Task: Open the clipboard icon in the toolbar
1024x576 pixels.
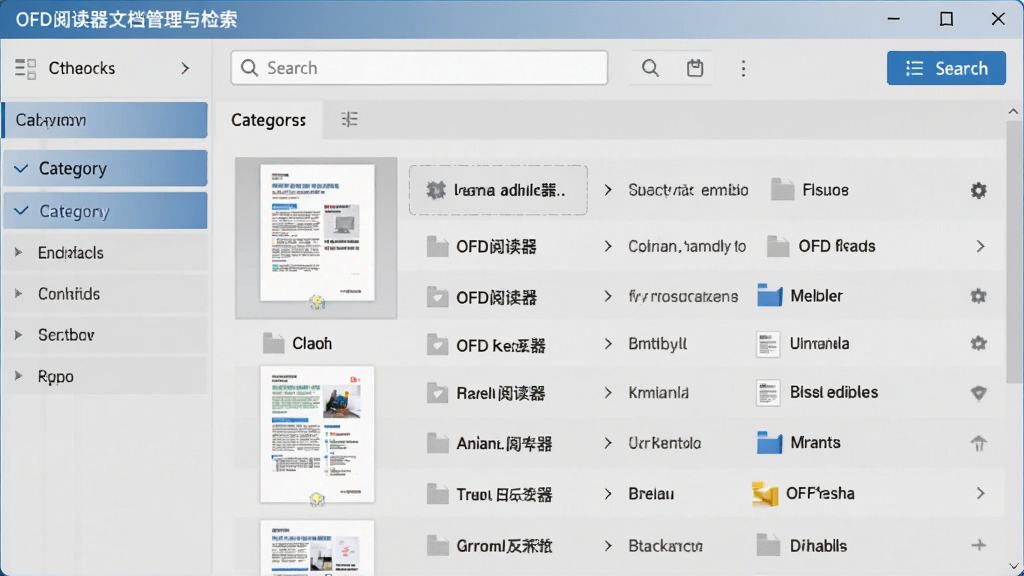Action: click(x=695, y=68)
